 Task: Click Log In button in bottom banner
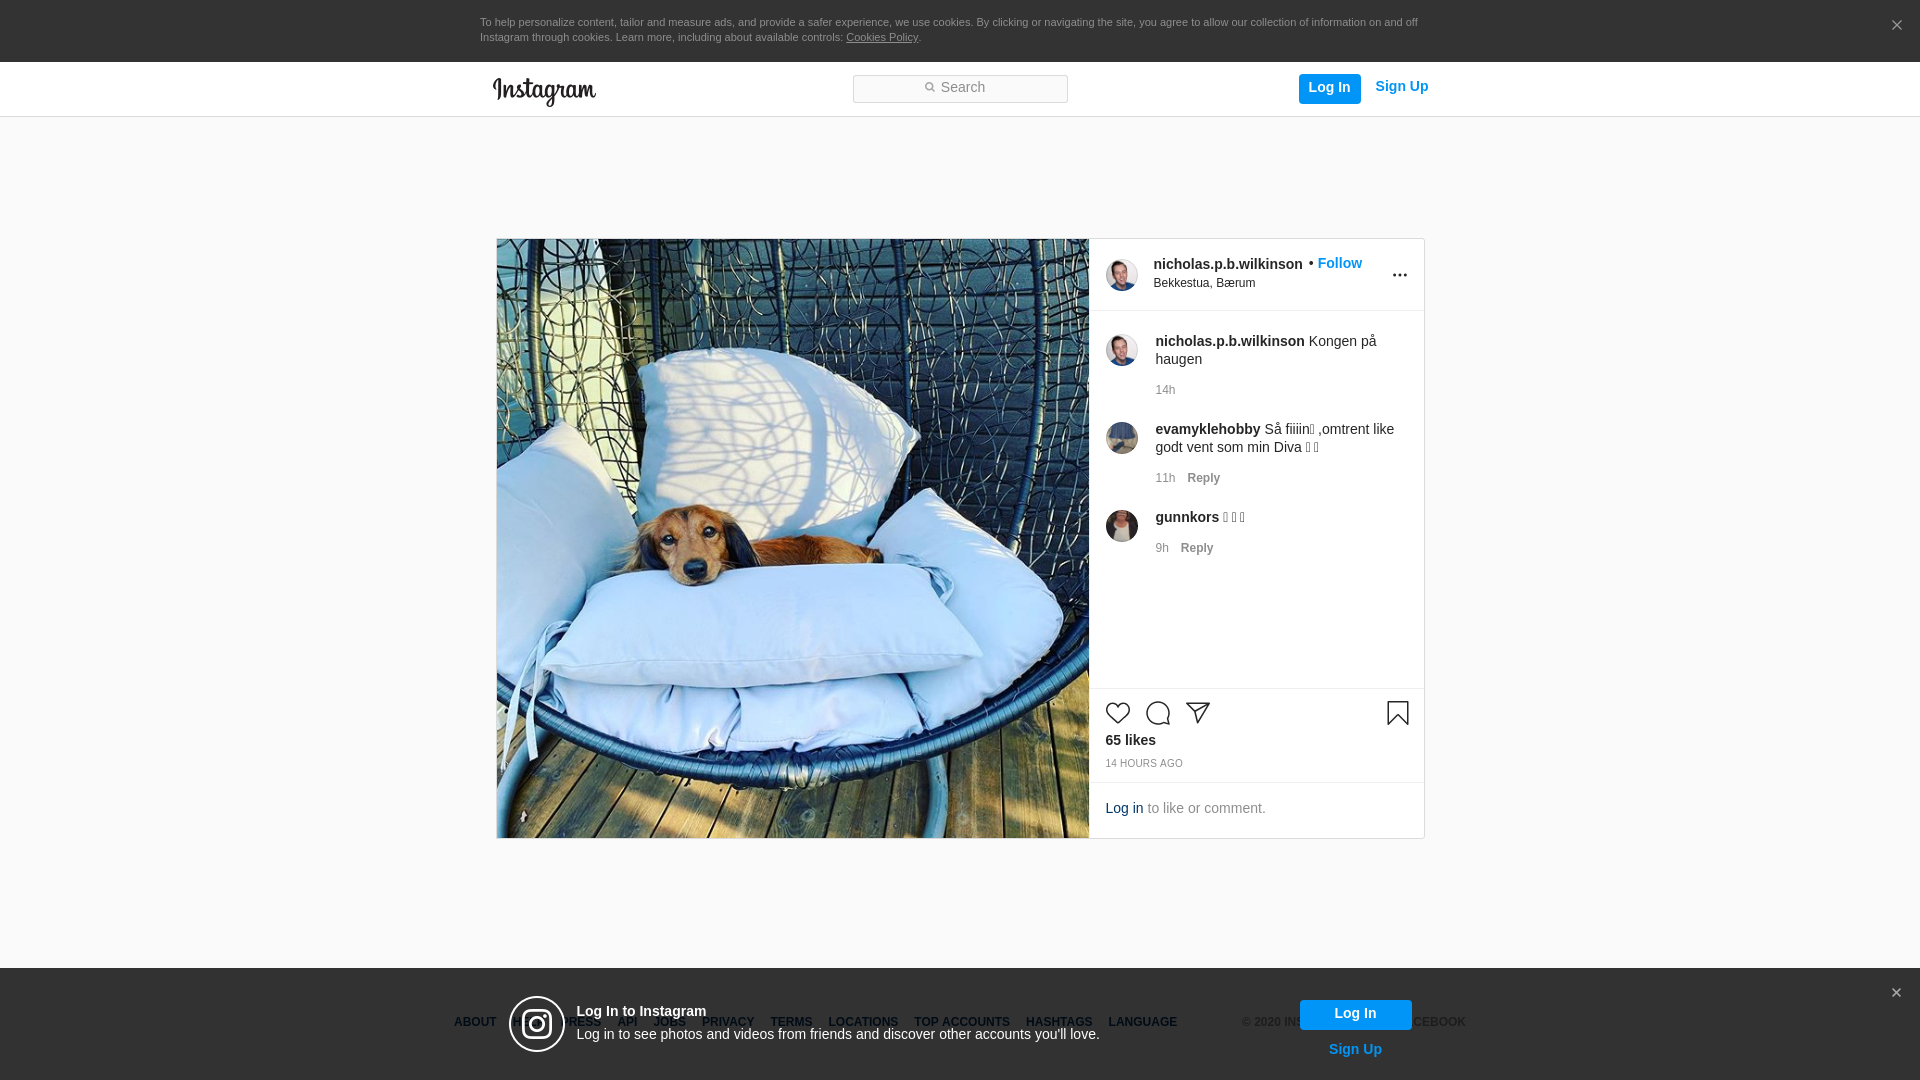click(1355, 1014)
